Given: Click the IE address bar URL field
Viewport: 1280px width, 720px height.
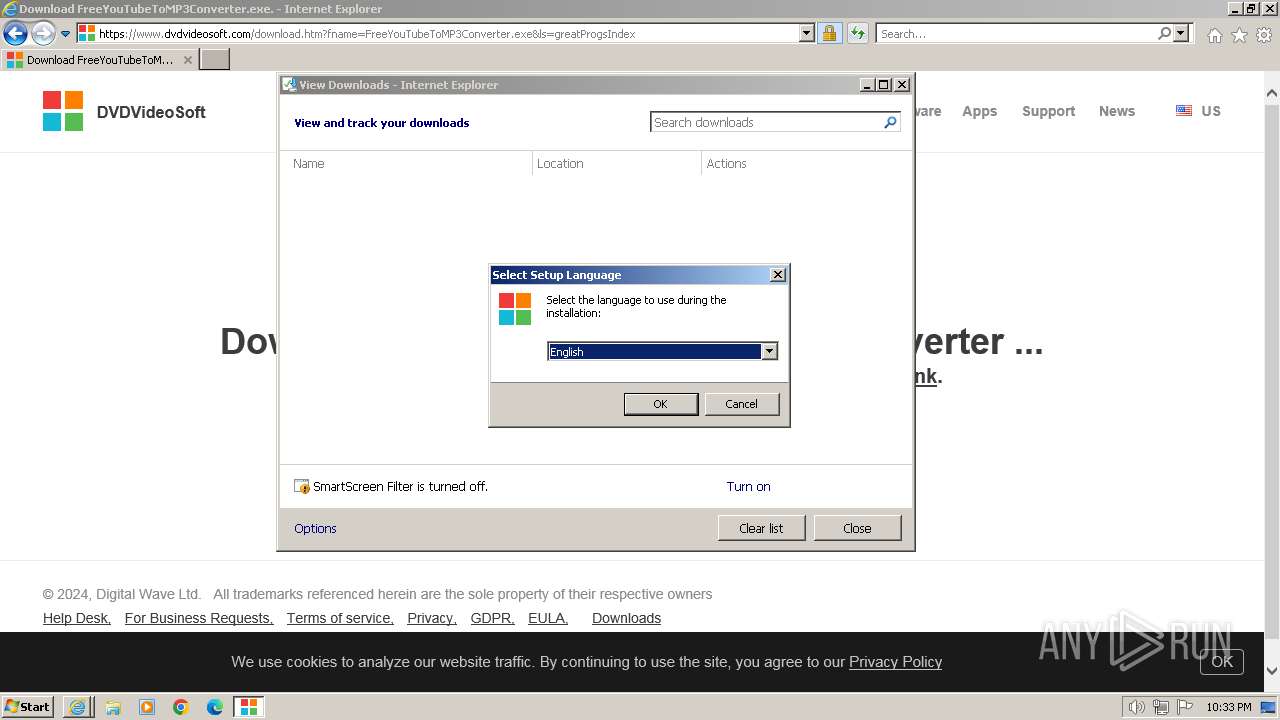Looking at the screenshot, I should pyautogui.click(x=447, y=33).
